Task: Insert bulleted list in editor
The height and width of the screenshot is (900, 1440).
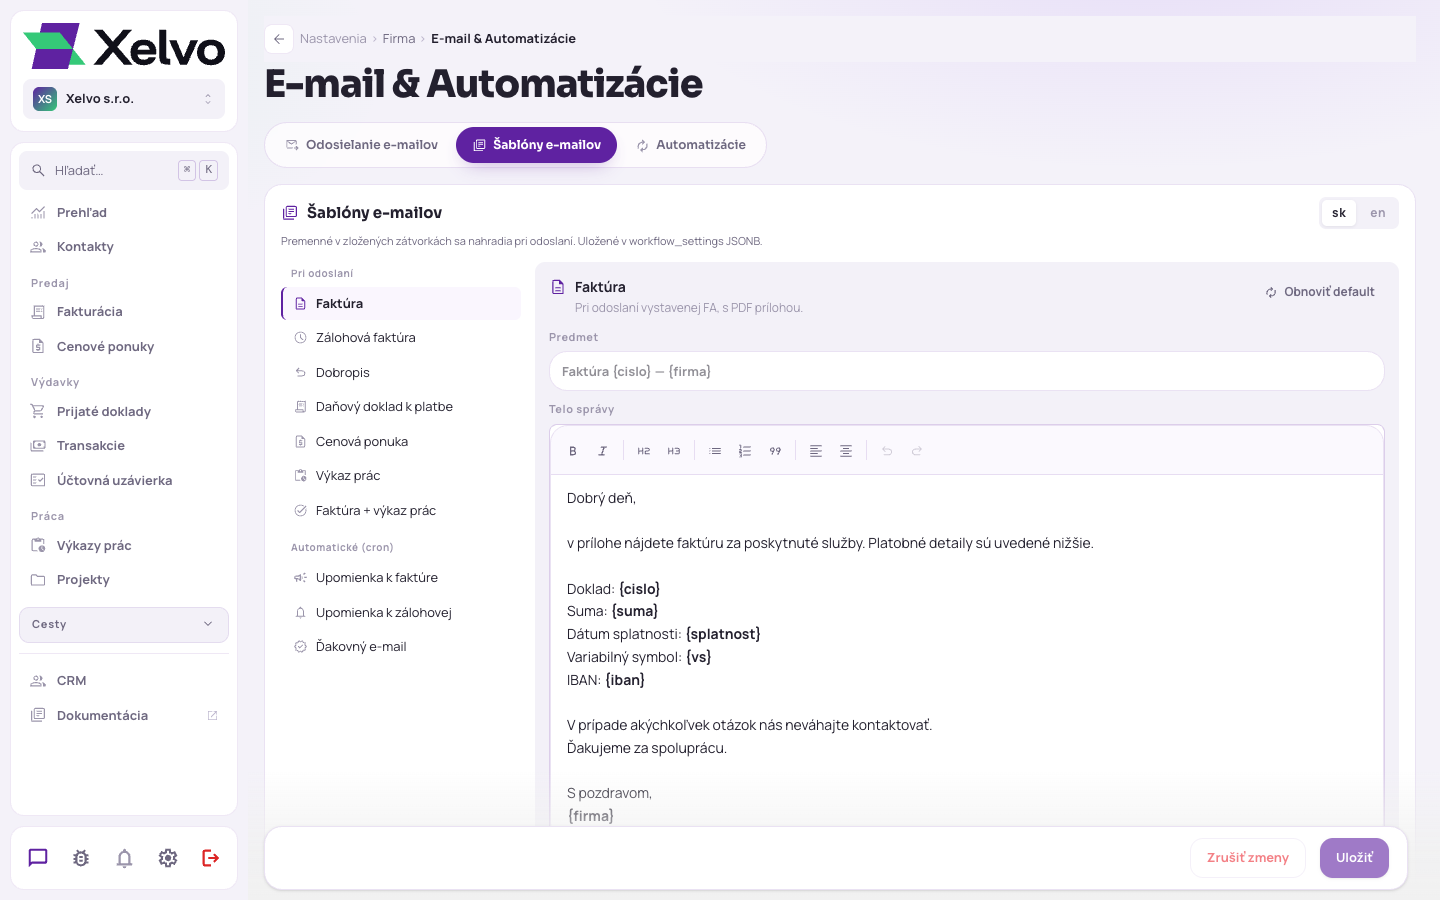Action: coord(715,451)
